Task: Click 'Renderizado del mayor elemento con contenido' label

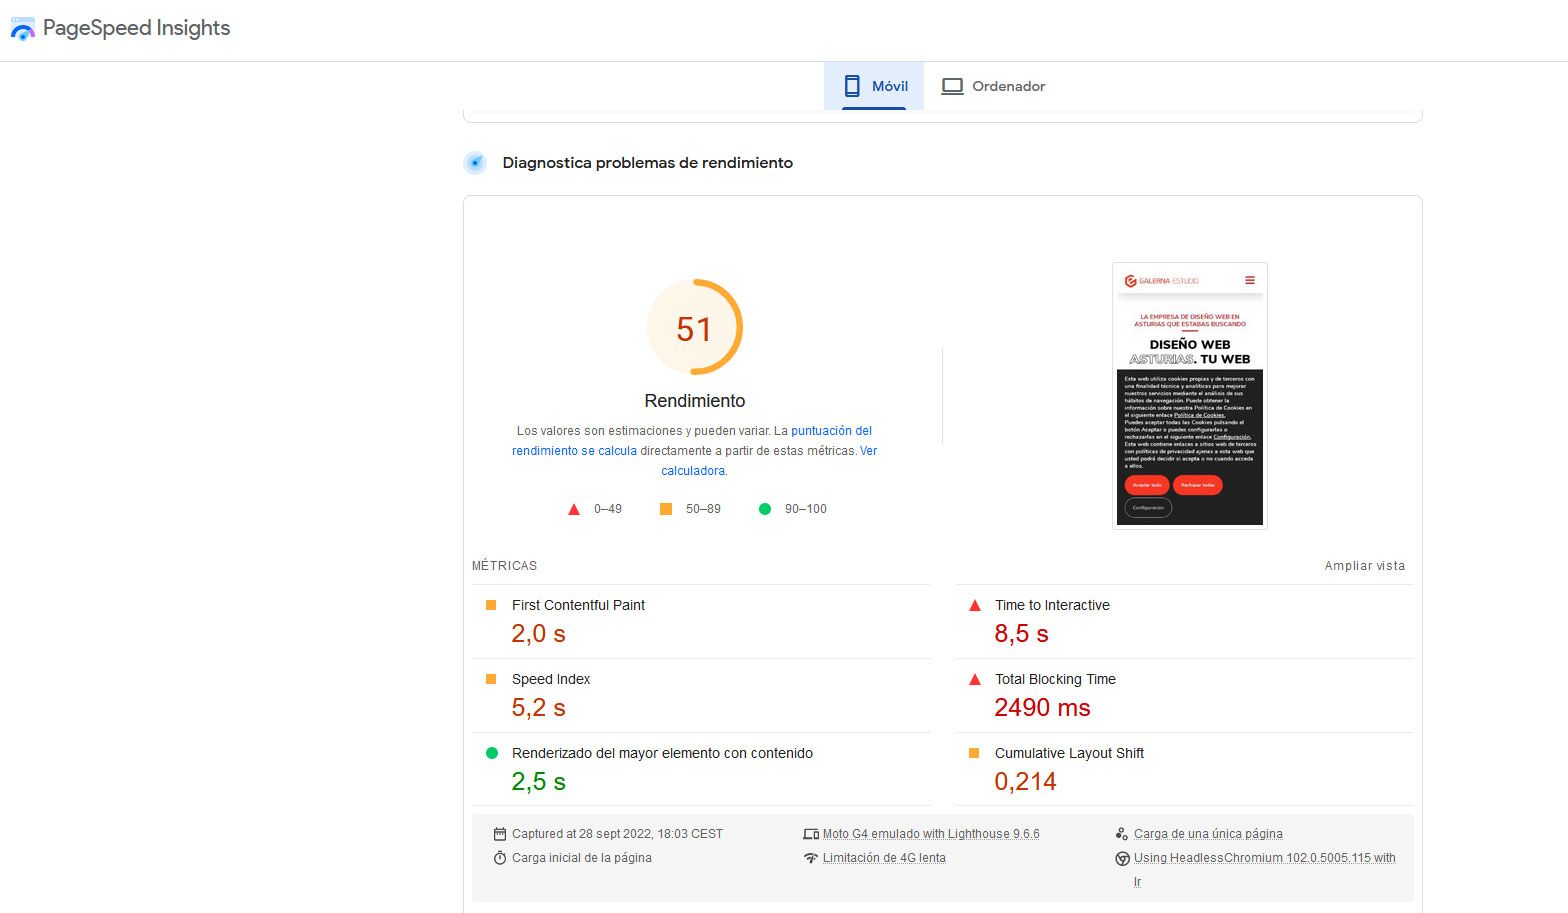Action: tap(662, 753)
